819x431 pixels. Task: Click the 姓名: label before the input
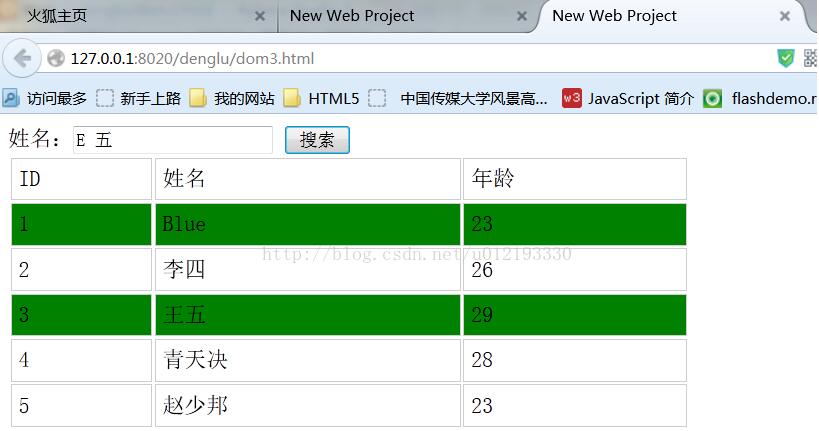click(34, 139)
